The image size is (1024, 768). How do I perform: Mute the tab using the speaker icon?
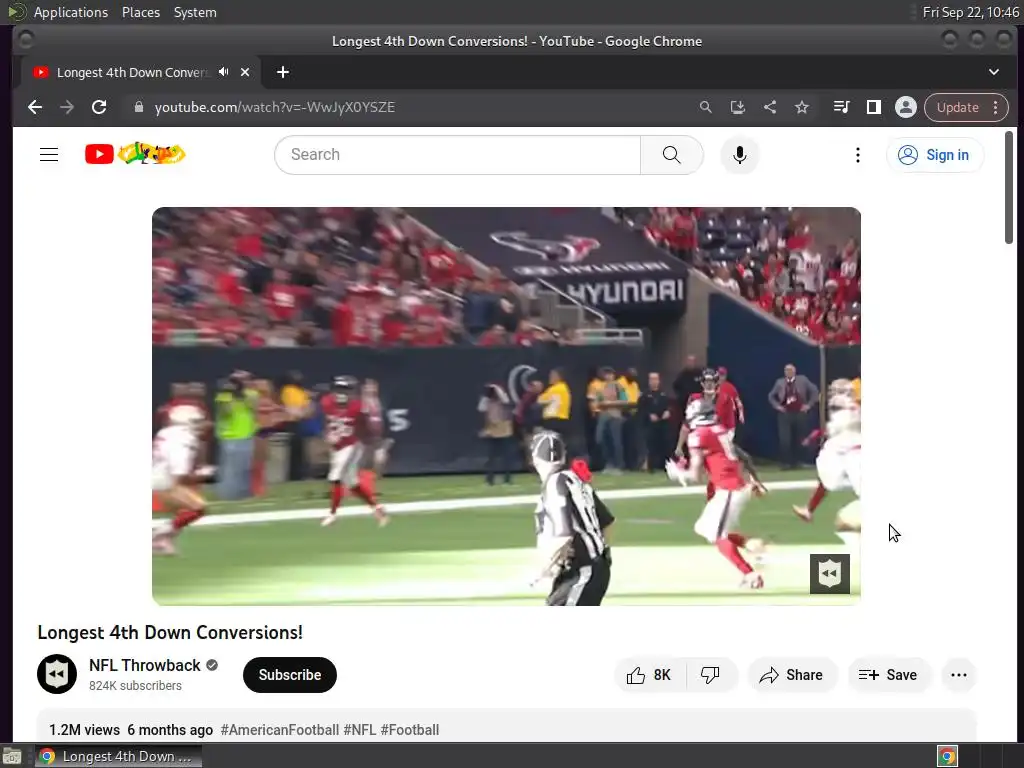[x=223, y=72]
